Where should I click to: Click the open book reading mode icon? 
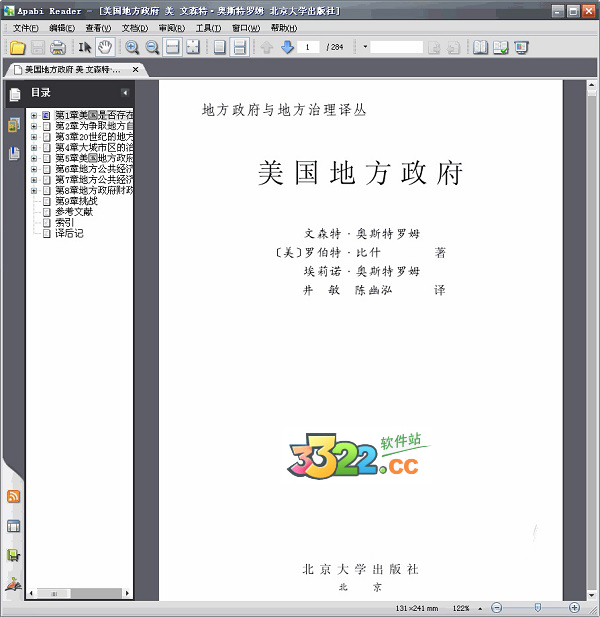pos(480,47)
